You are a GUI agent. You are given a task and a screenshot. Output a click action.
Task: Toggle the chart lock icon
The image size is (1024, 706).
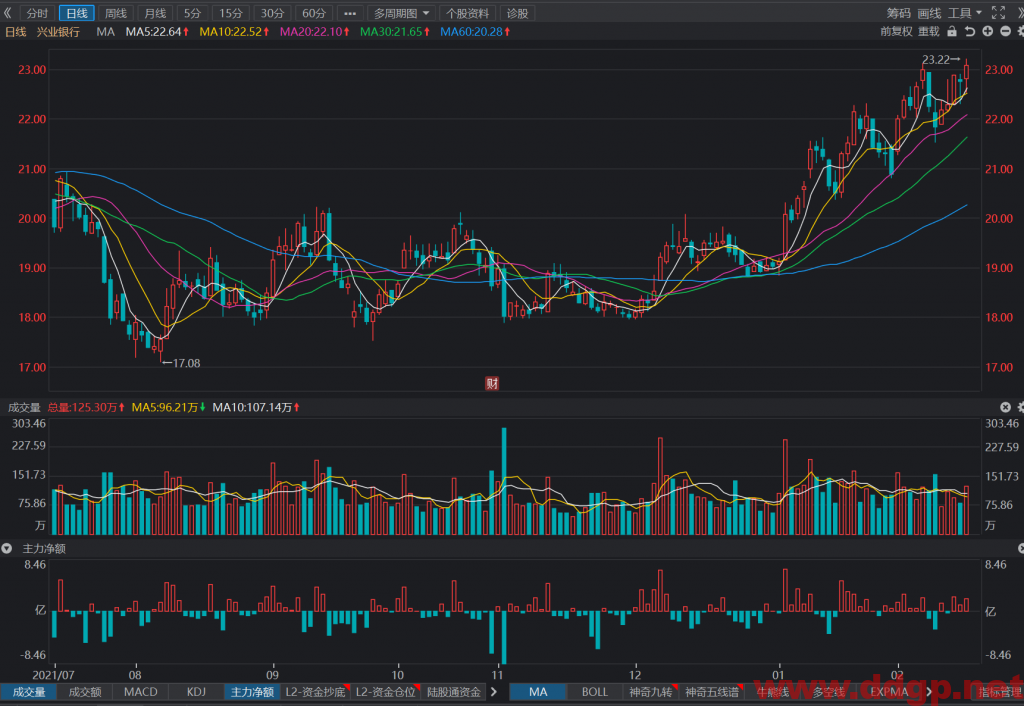point(952,31)
